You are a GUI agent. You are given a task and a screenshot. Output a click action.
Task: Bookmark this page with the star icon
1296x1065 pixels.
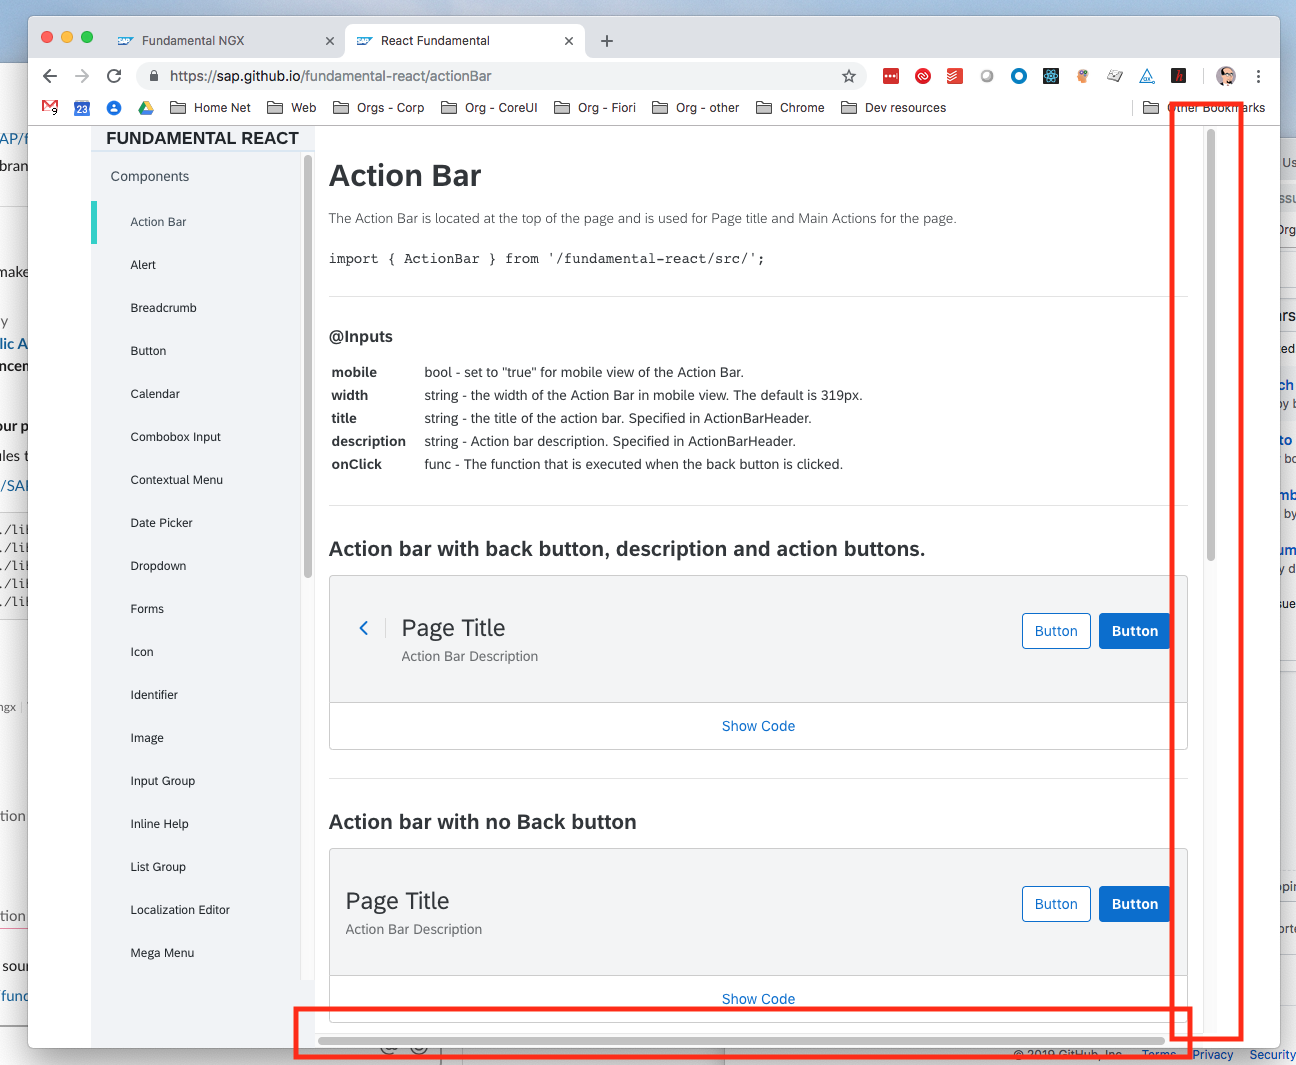[x=849, y=76]
